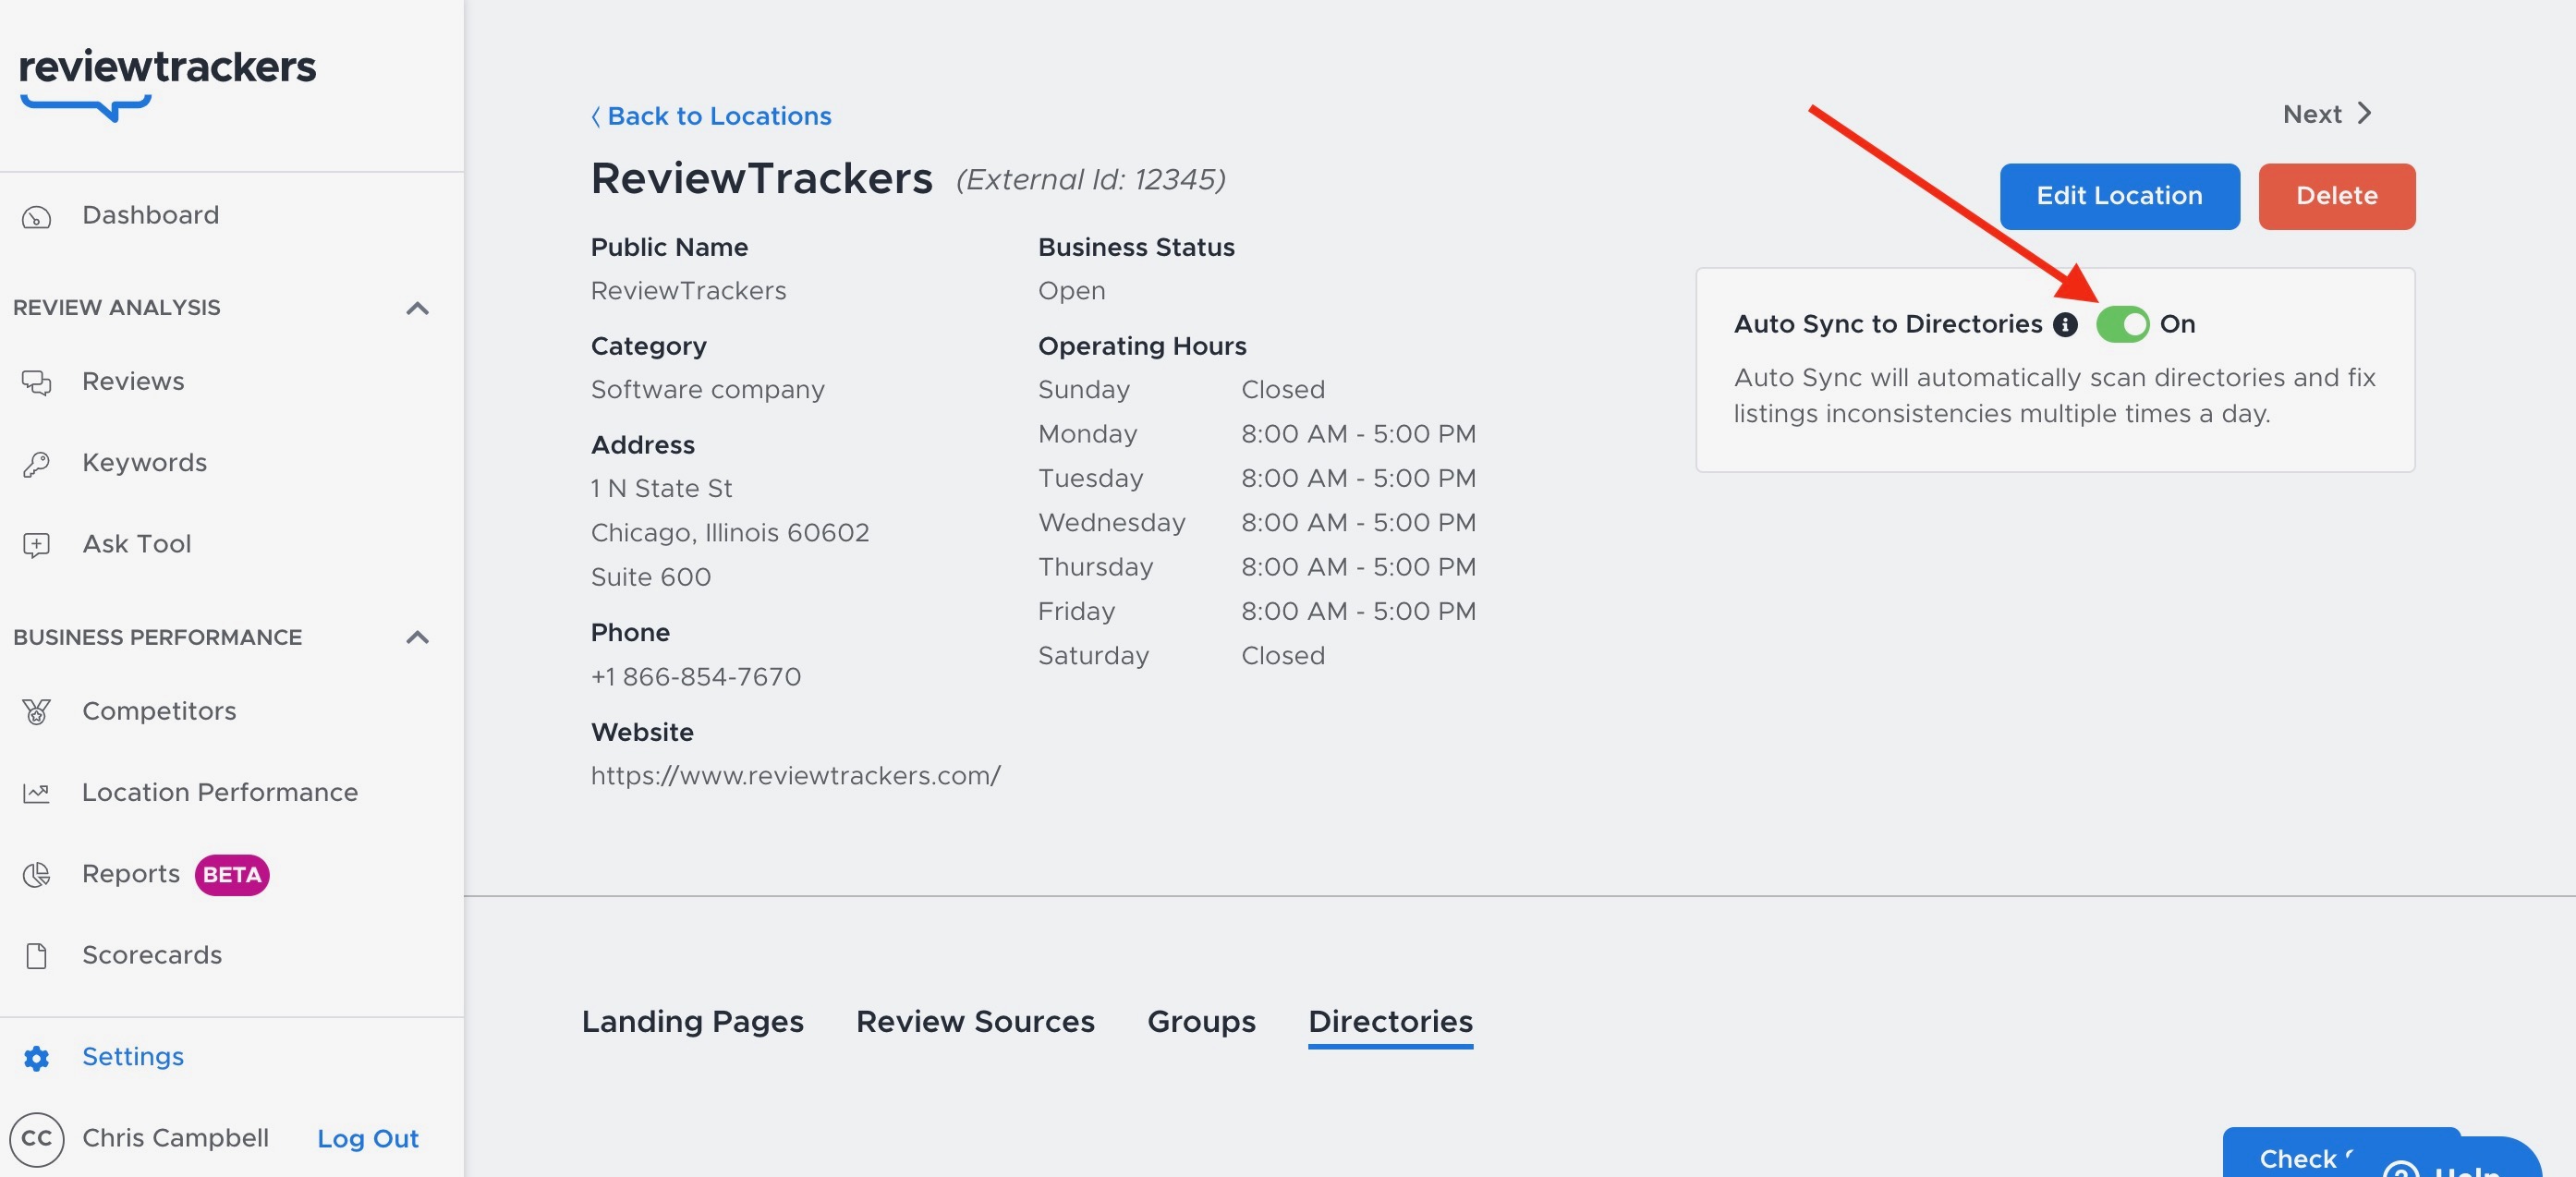Click the Monday operating hours row
Viewport: 2576px width, 1177px height.
pyautogui.click(x=1257, y=434)
